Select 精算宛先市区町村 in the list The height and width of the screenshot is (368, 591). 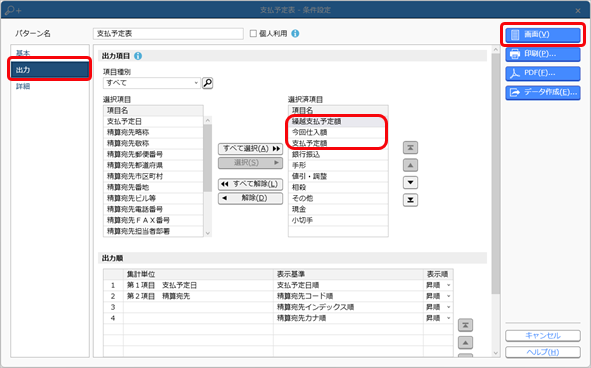[153, 176]
